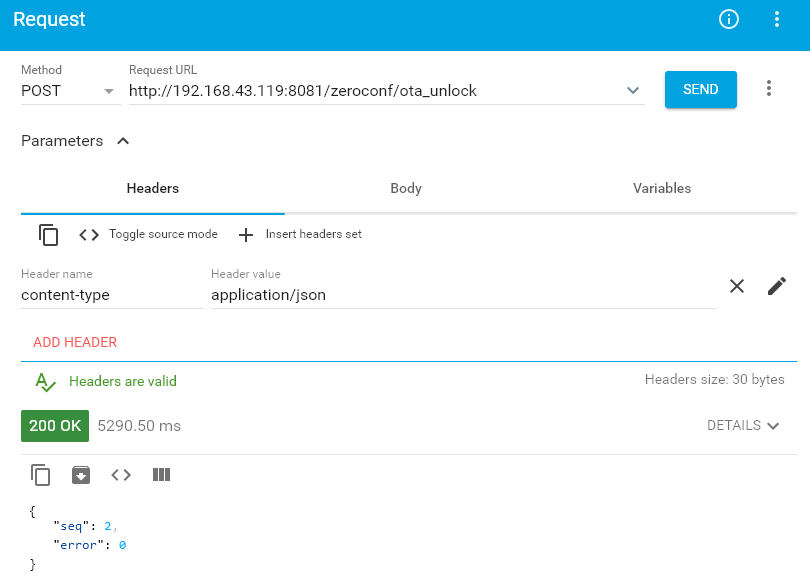Click Insert headers set plus icon
Image resolution: width=810 pixels, height=584 pixels.
246,235
